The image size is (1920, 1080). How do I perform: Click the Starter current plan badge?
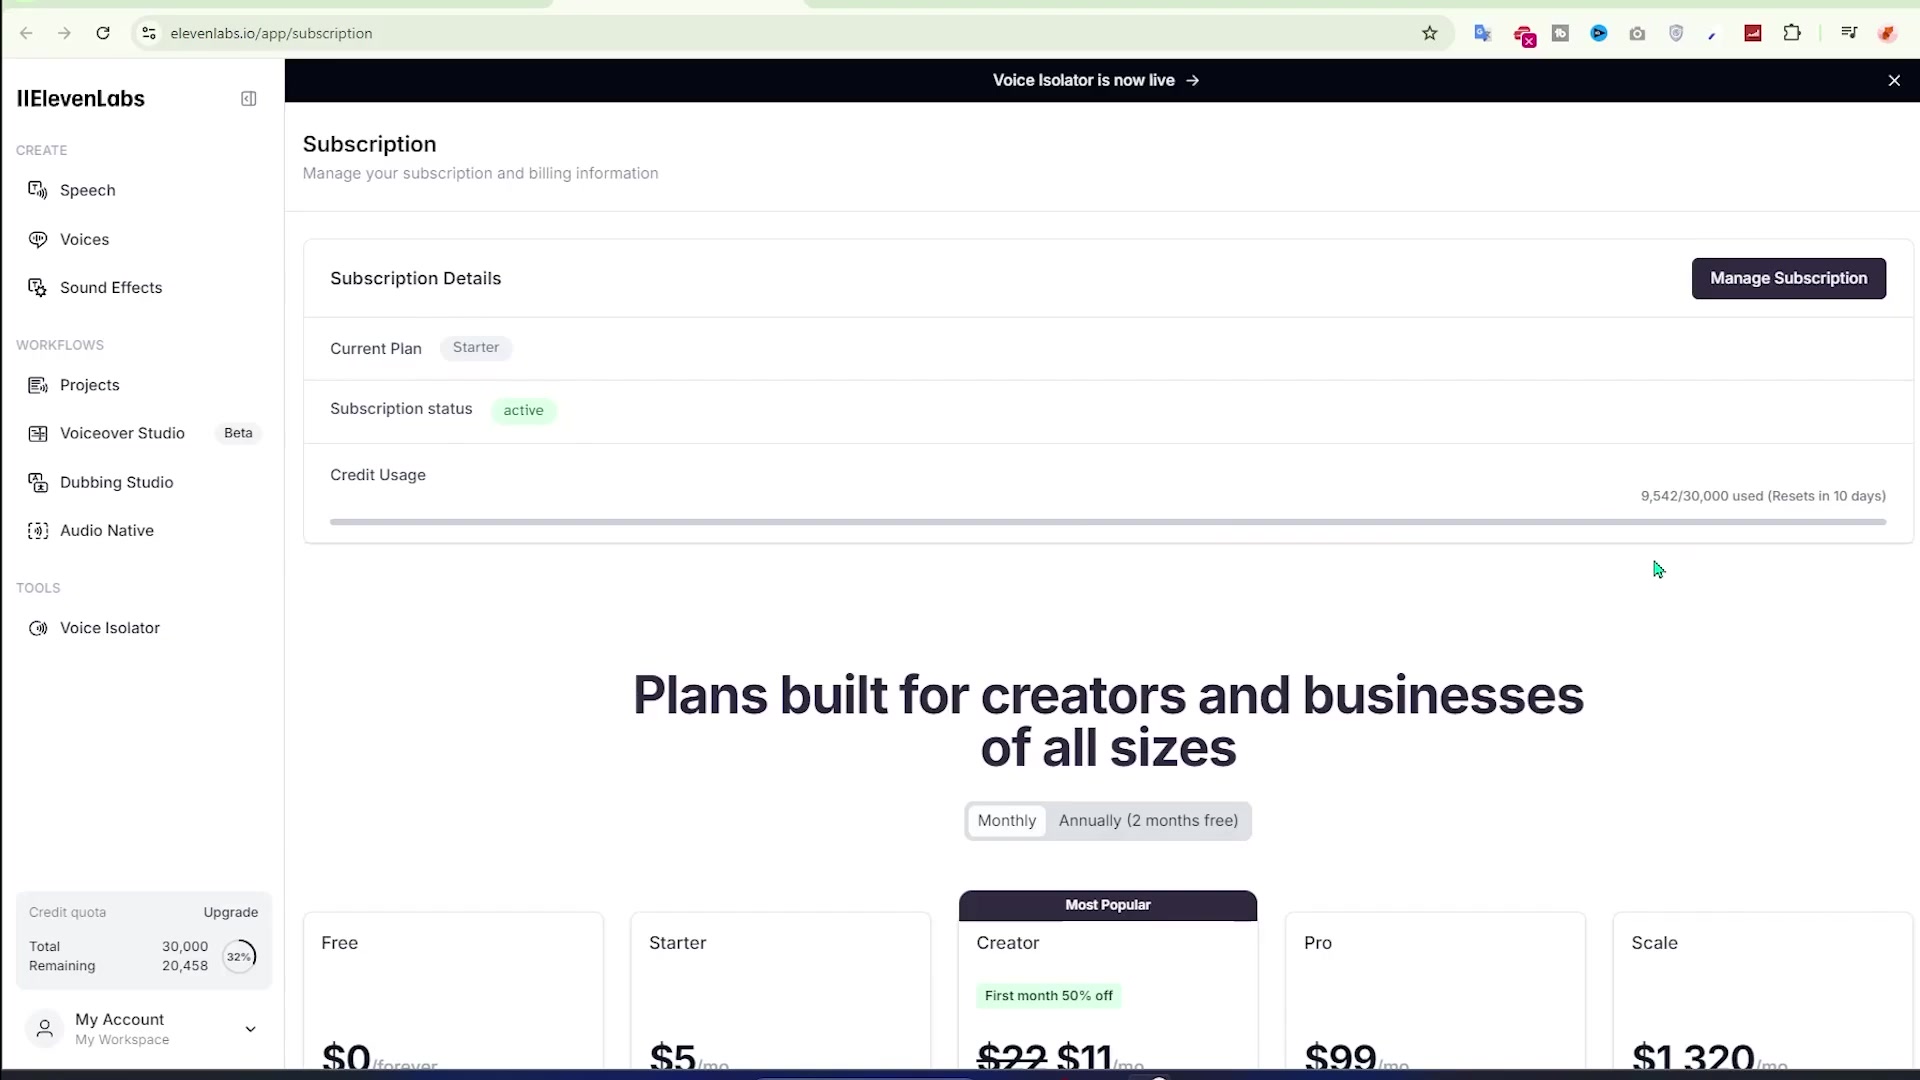tap(476, 348)
